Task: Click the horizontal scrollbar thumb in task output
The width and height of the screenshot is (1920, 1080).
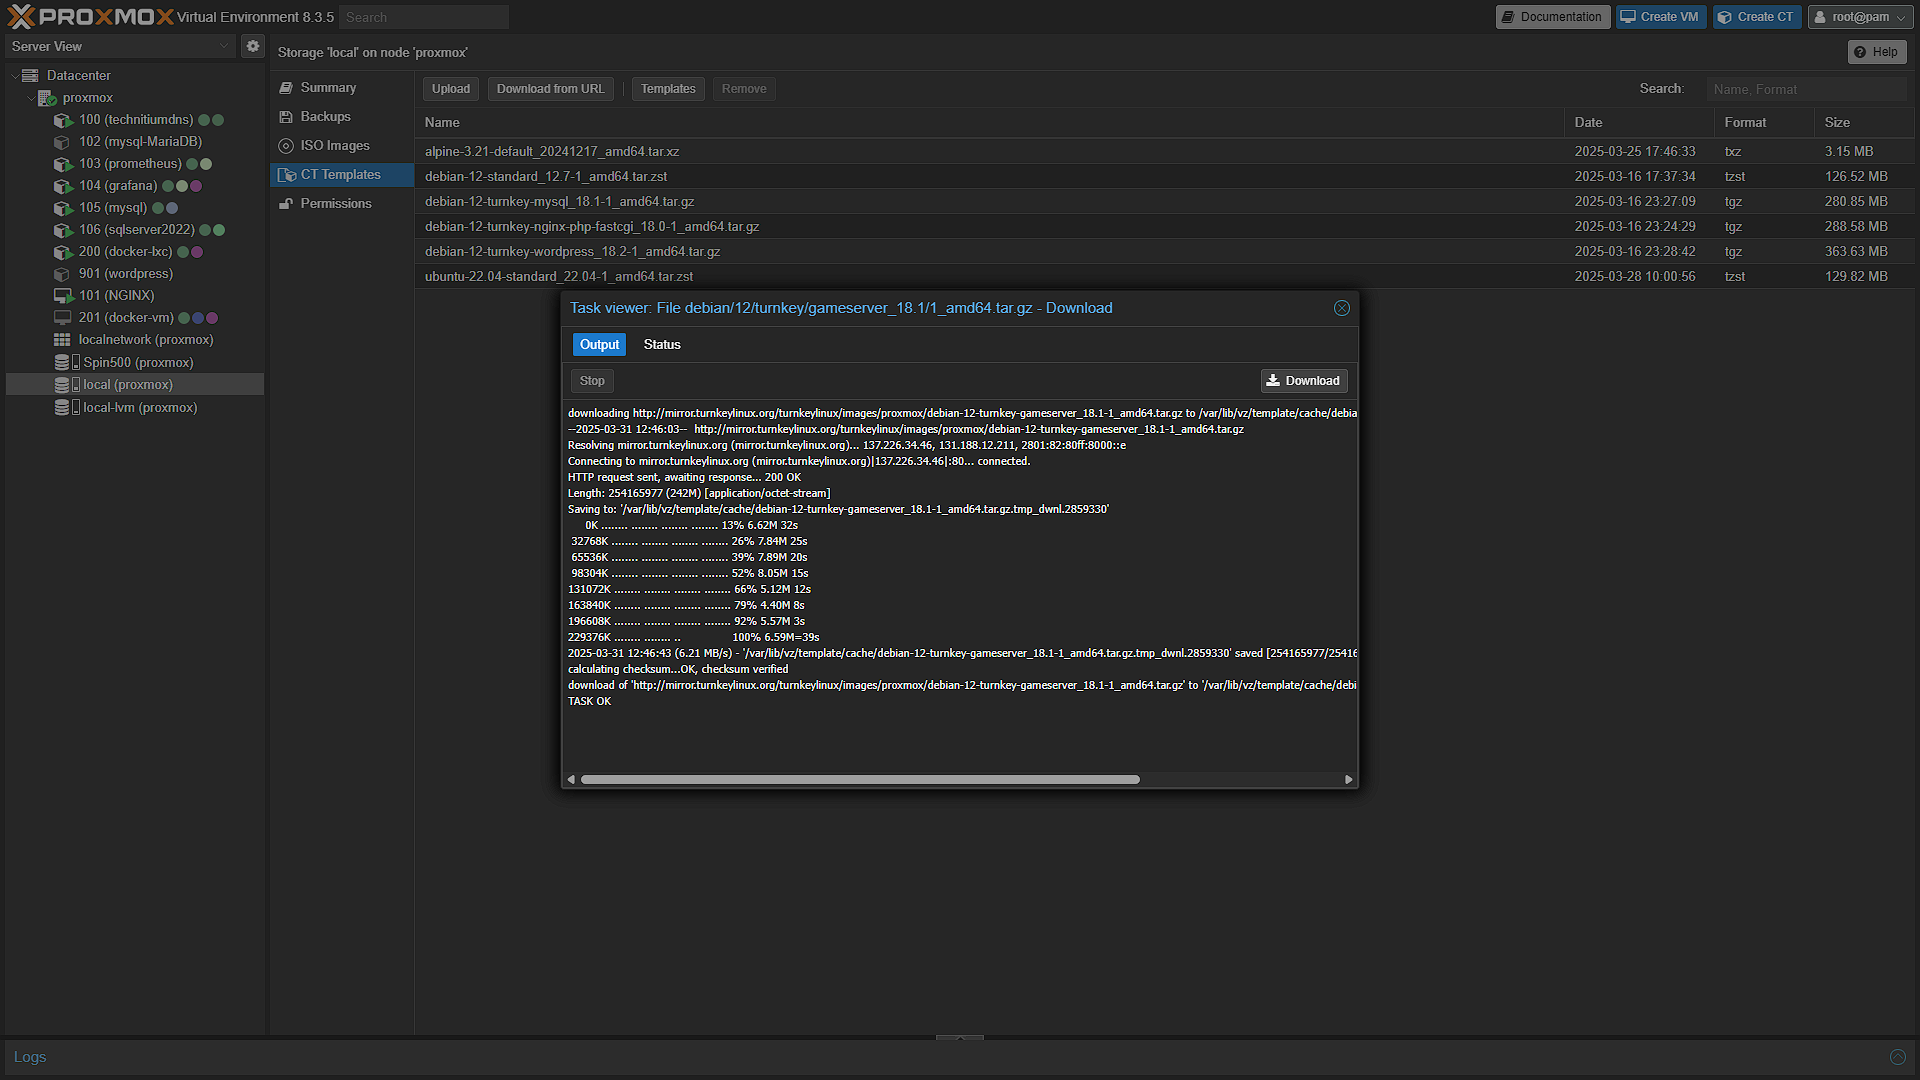Action: pos(860,779)
